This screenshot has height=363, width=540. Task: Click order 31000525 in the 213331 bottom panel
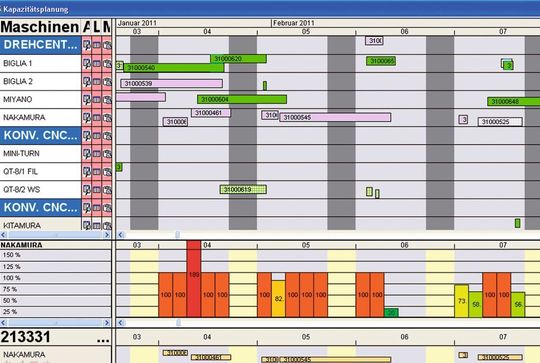pos(500,357)
